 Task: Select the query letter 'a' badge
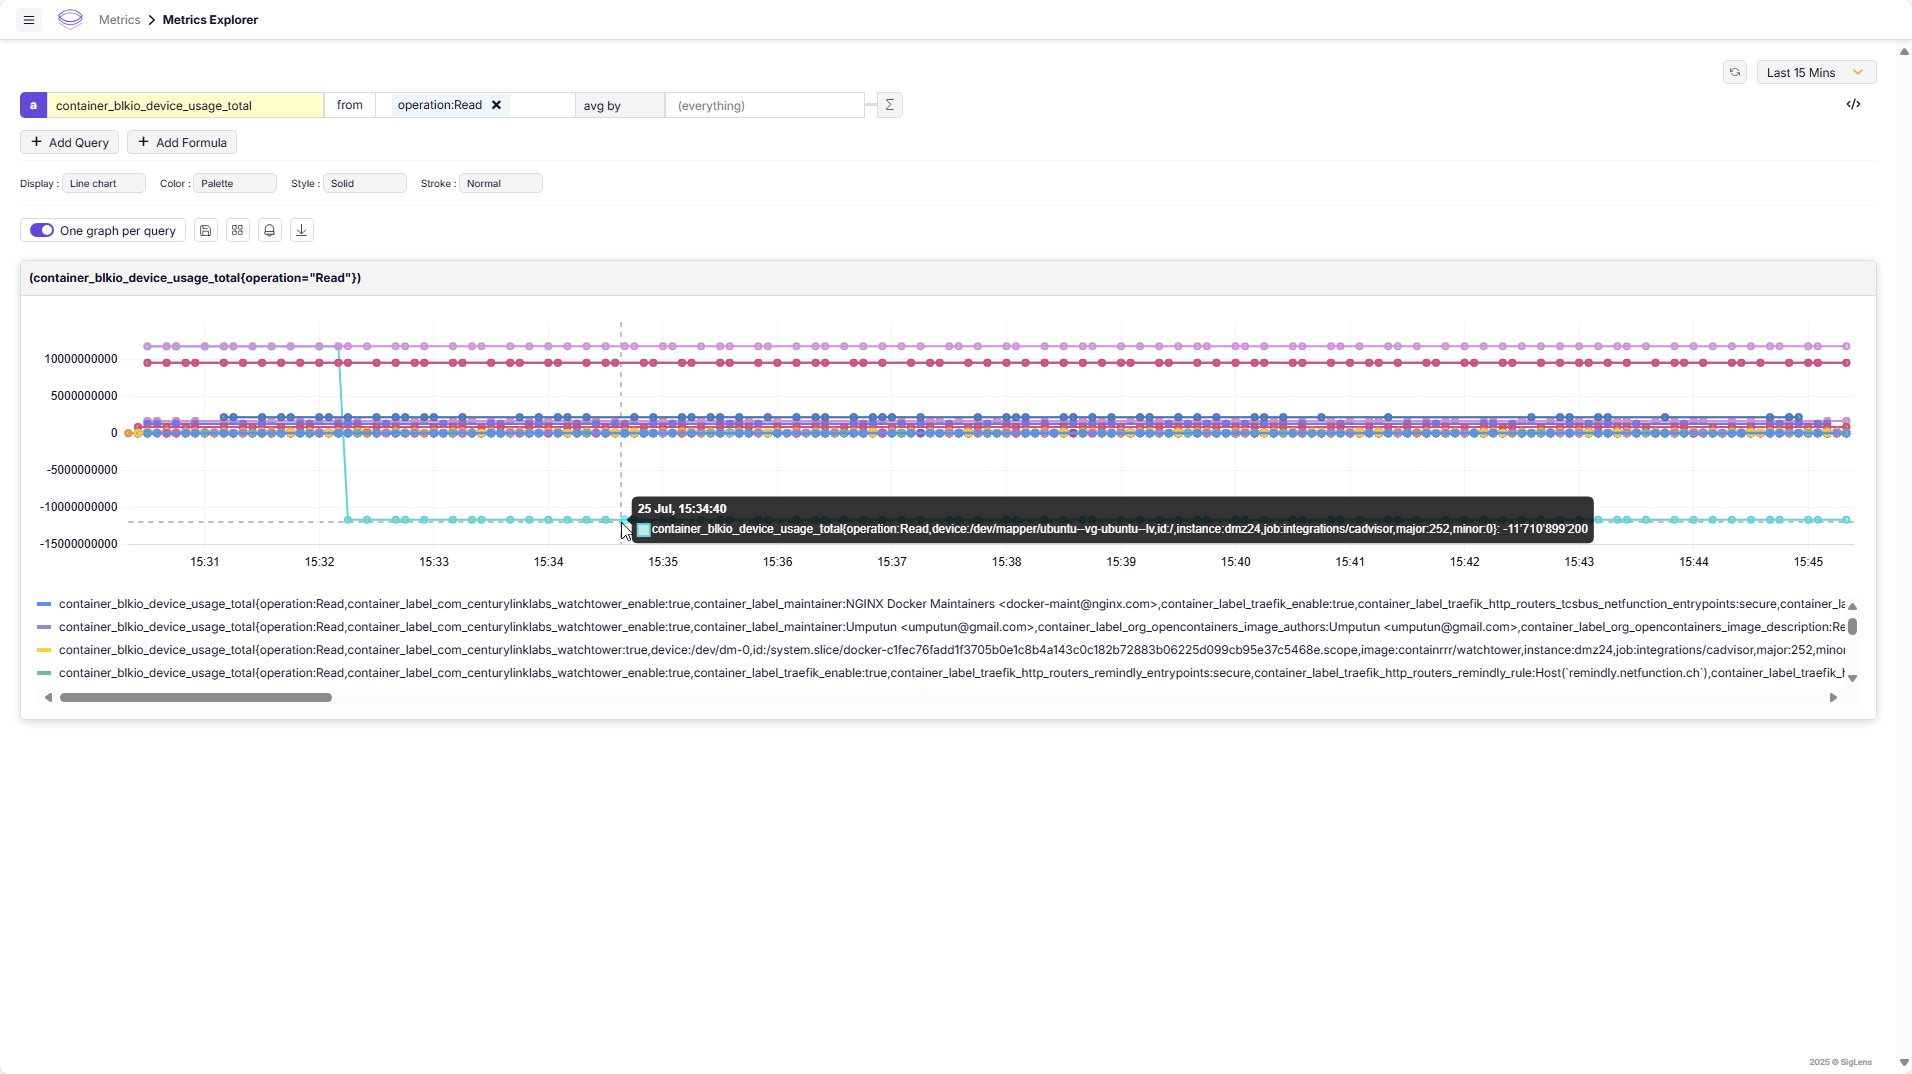pyautogui.click(x=33, y=105)
